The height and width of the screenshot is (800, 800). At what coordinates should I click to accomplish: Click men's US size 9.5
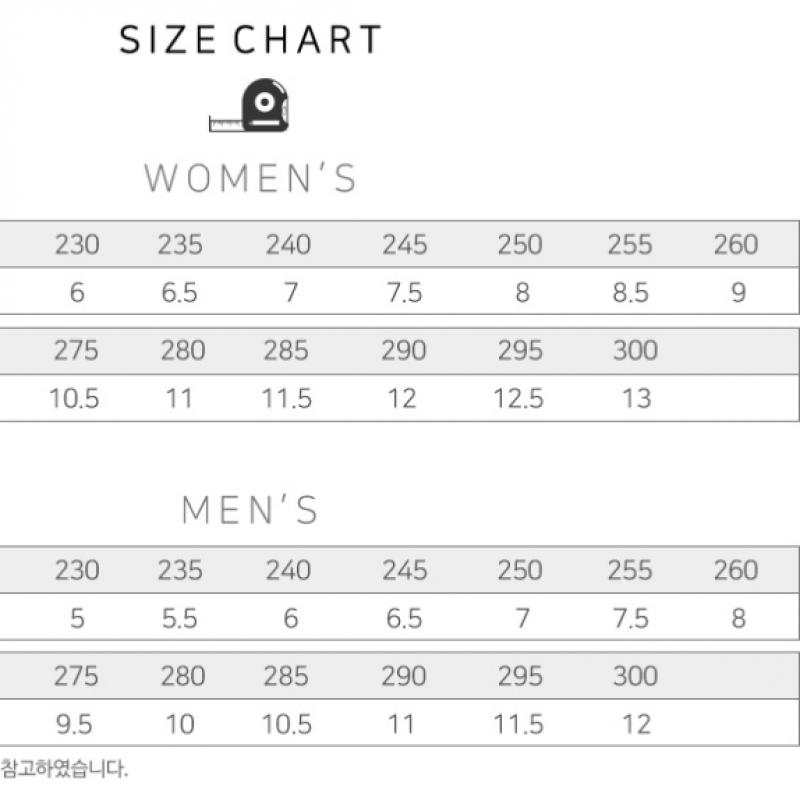[77, 723]
